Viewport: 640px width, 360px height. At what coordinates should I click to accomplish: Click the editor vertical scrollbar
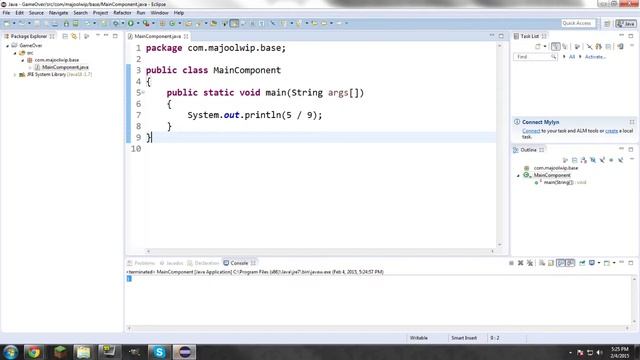tap(500, 145)
